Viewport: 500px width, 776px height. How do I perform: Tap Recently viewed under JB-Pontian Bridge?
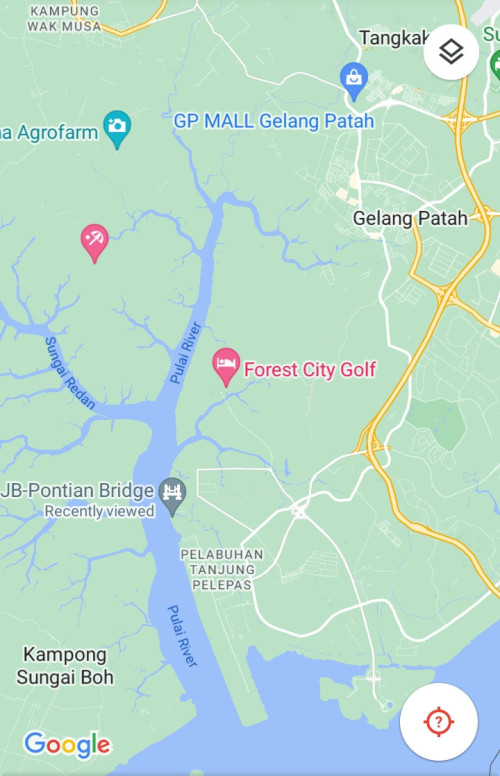100,511
